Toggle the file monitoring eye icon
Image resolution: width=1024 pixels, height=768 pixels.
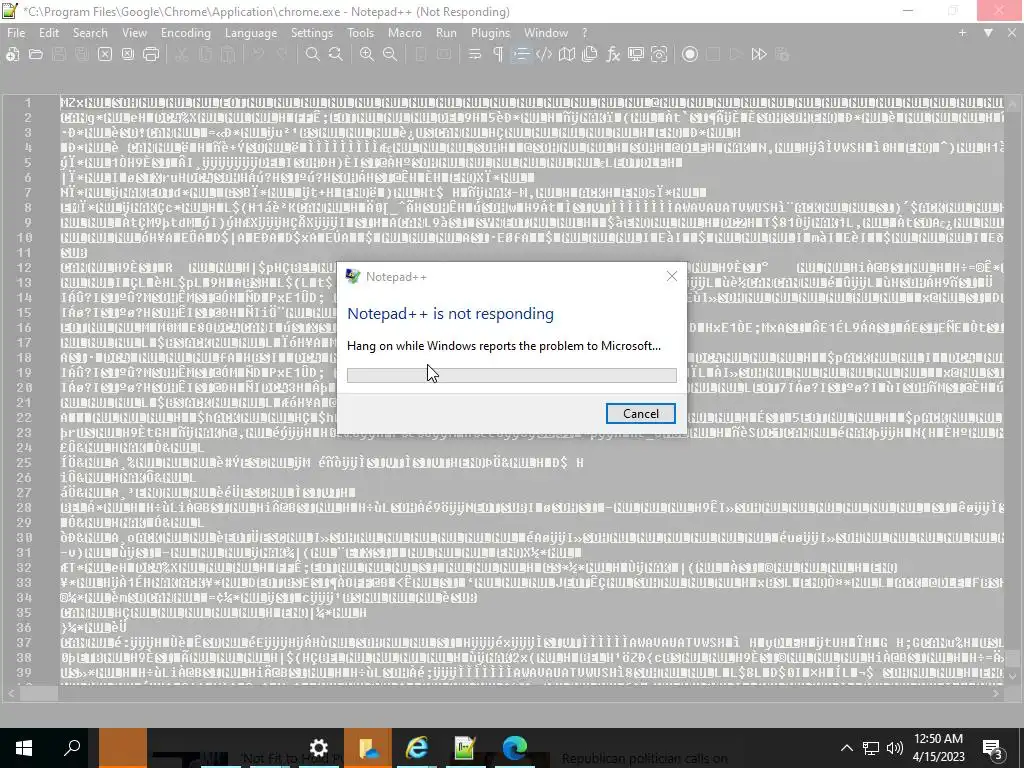click(659, 55)
